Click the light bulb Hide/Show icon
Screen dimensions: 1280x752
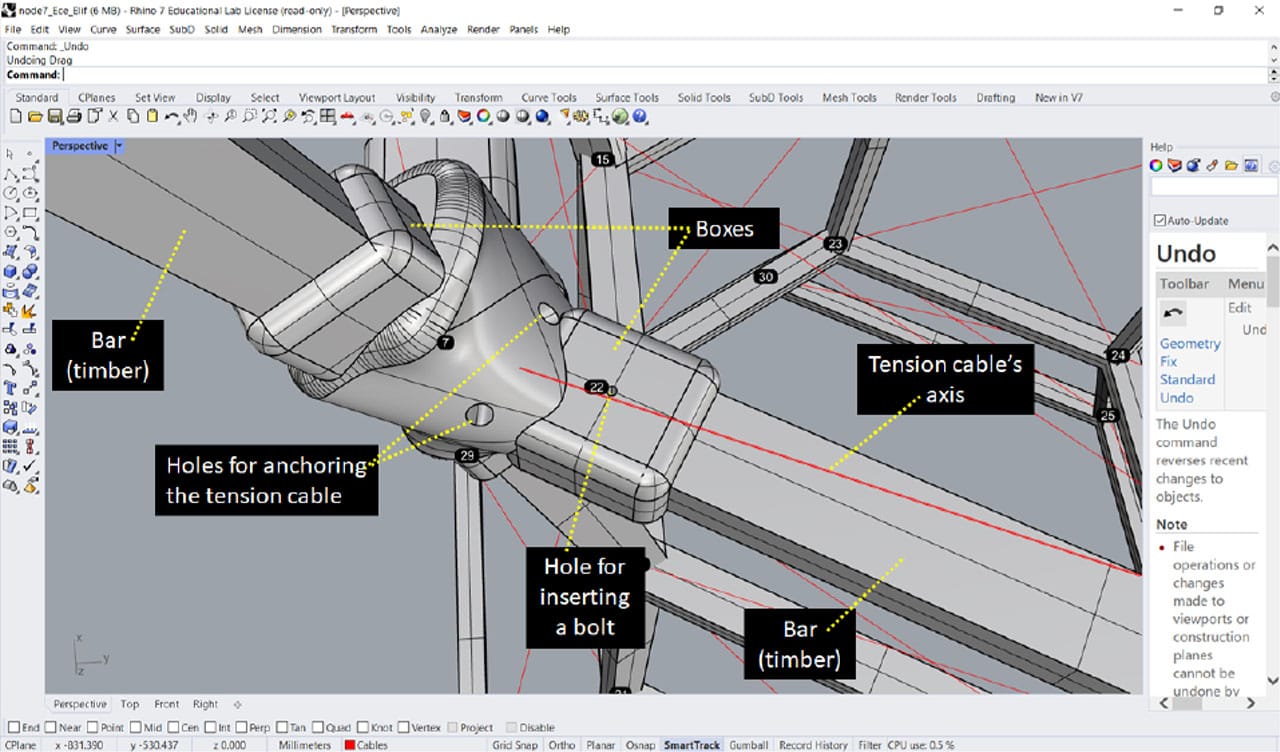[424, 116]
